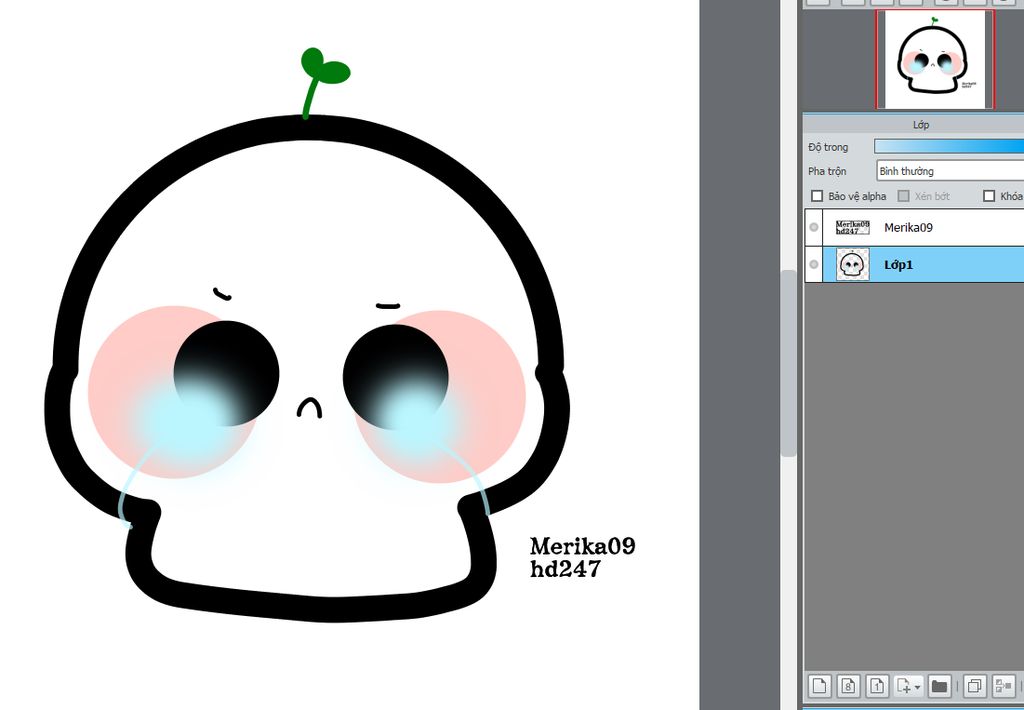Viewport: 1024px width, 710px height.
Task: Create a new layer folder
Action: pos(938,686)
